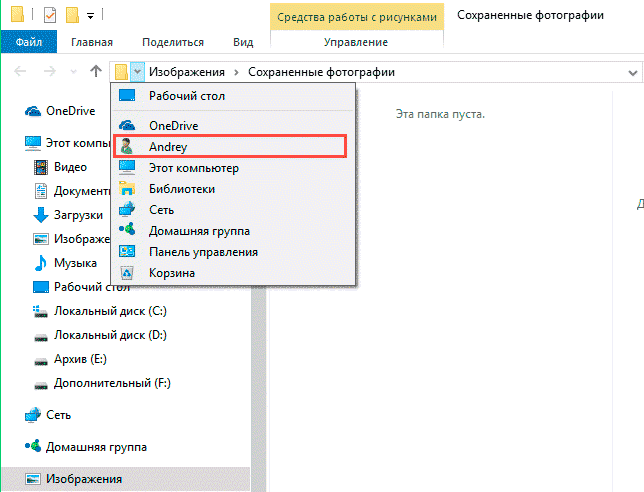The height and width of the screenshot is (492, 644).
Task: Click the Библиотеки libraries icon
Action: 127,188
